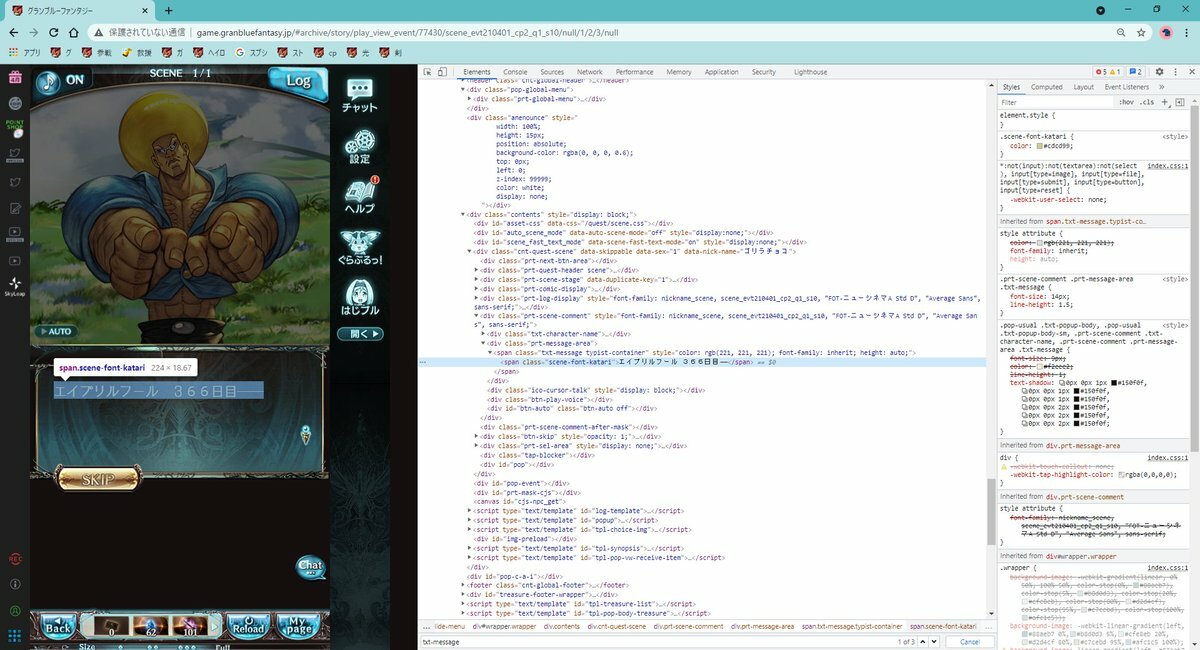Image resolution: width=1200 pixels, height=650 pixels.
Task: Activate the DevTools inspect element picker
Action: pyautogui.click(x=428, y=72)
